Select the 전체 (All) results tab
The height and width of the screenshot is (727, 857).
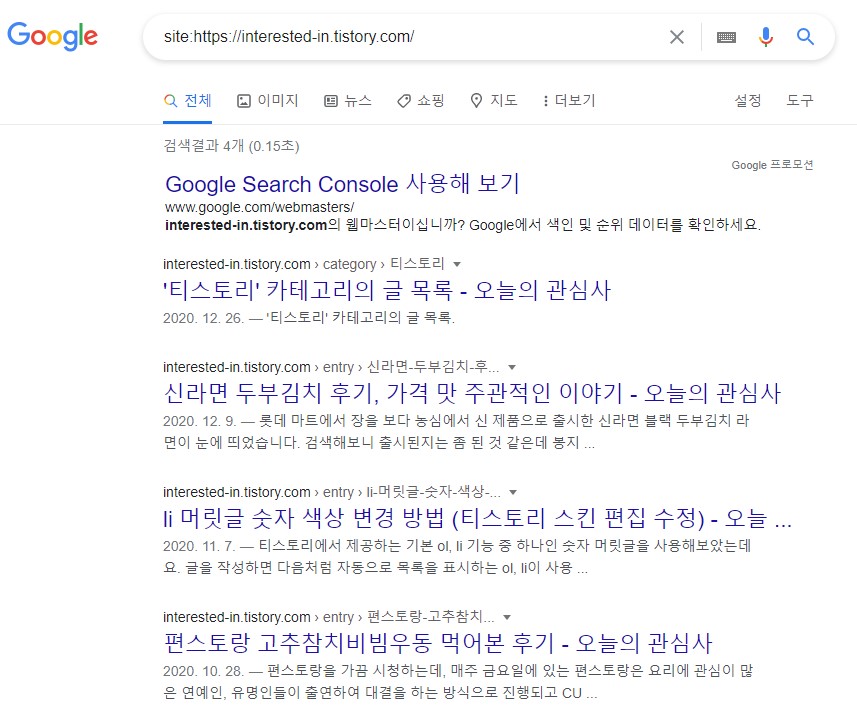click(x=187, y=101)
